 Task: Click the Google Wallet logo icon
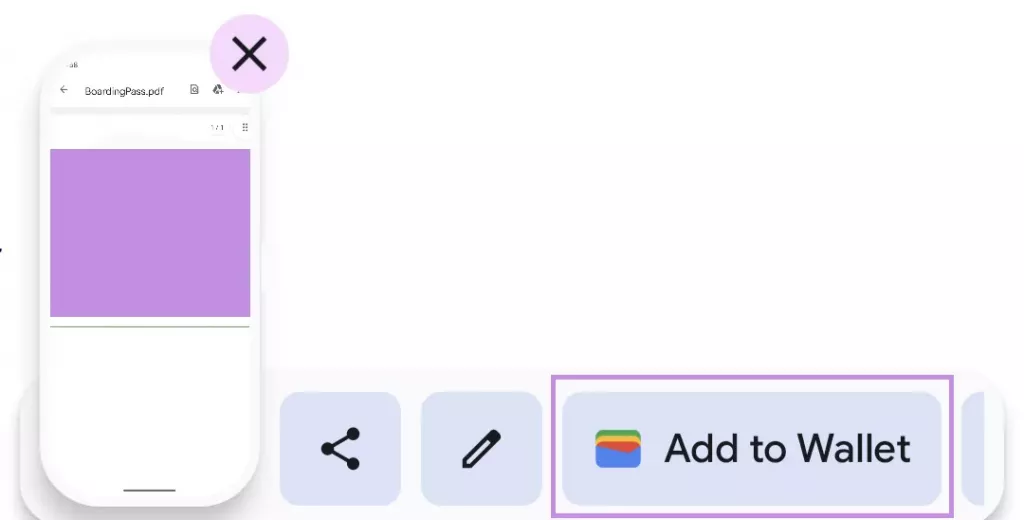(x=618, y=449)
